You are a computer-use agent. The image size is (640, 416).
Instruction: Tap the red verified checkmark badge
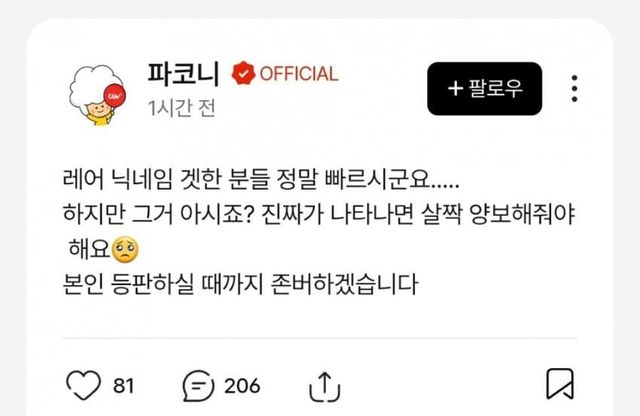point(243,73)
